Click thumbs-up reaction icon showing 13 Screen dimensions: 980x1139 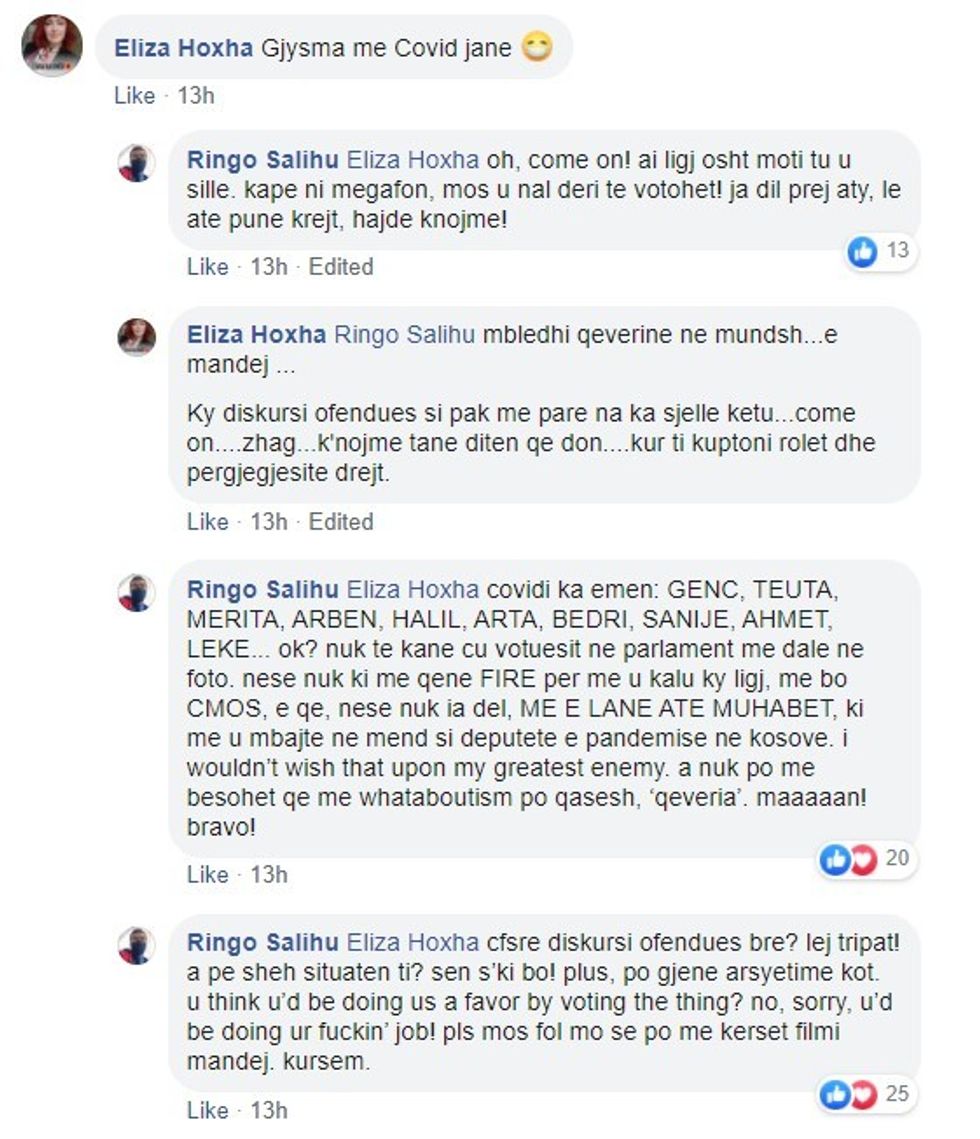[x=863, y=252]
